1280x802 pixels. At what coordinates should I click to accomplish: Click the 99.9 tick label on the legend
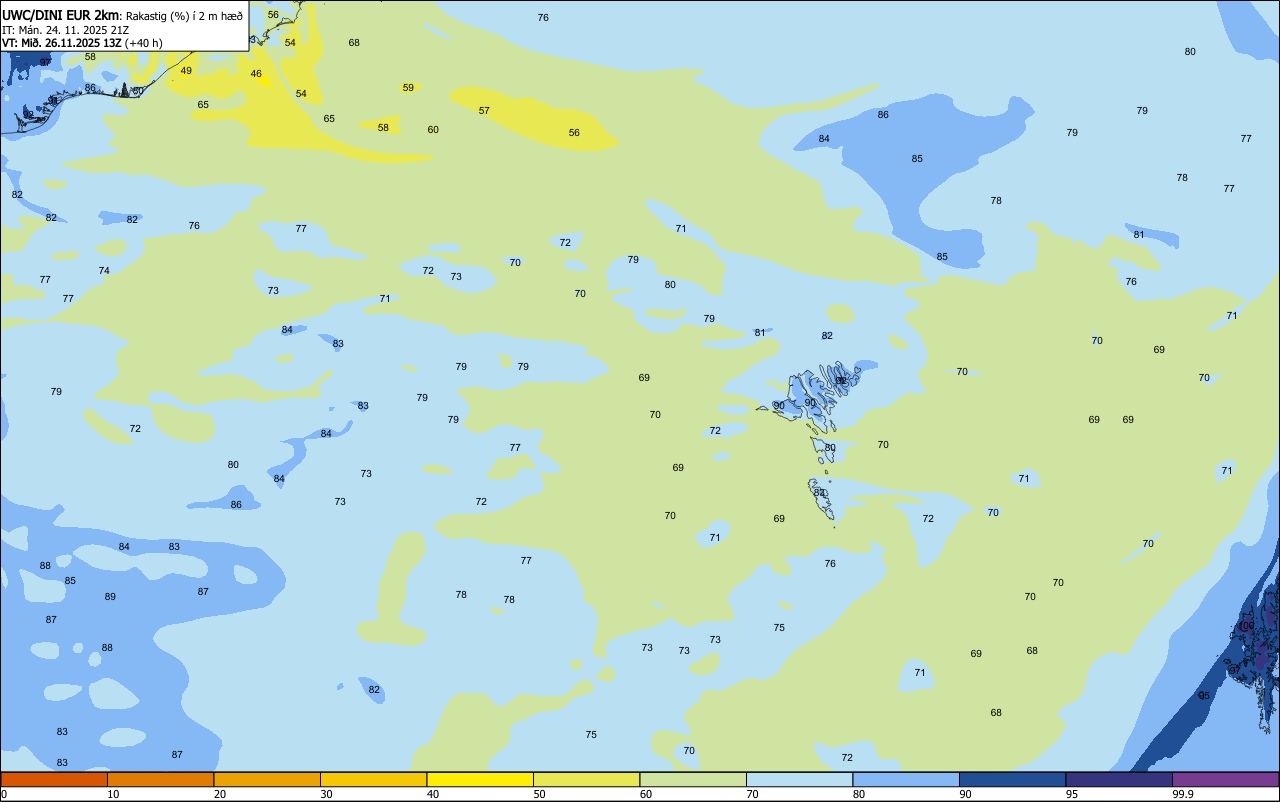pyautogui.click(x=1183, y=794)
